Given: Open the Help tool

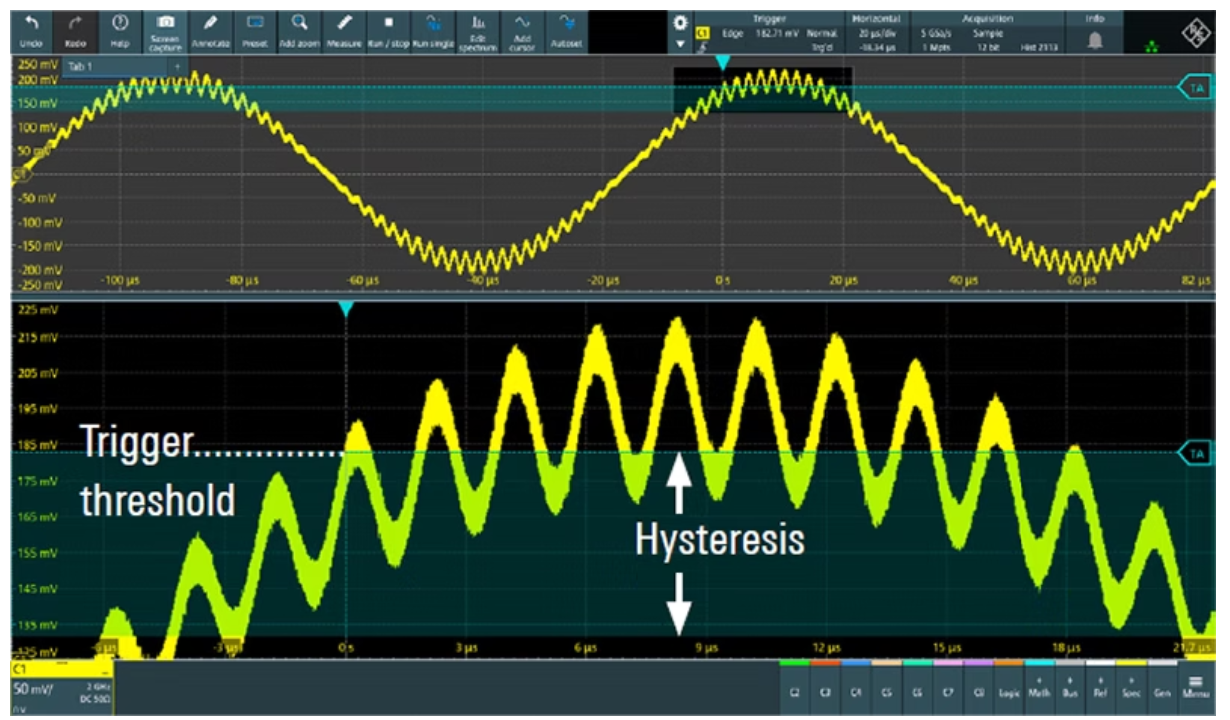Looking at the screenshot, I should coord(121,31).
